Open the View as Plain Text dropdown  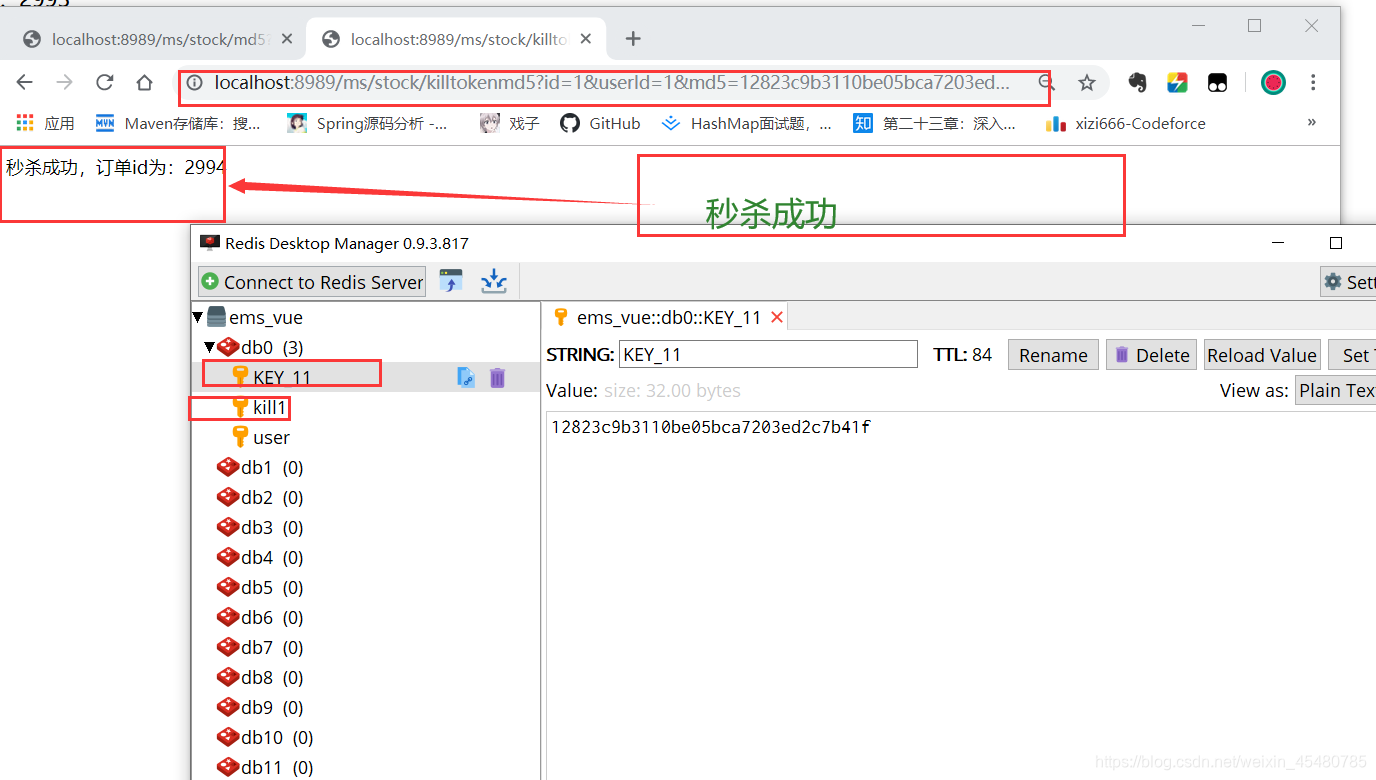1336,391
